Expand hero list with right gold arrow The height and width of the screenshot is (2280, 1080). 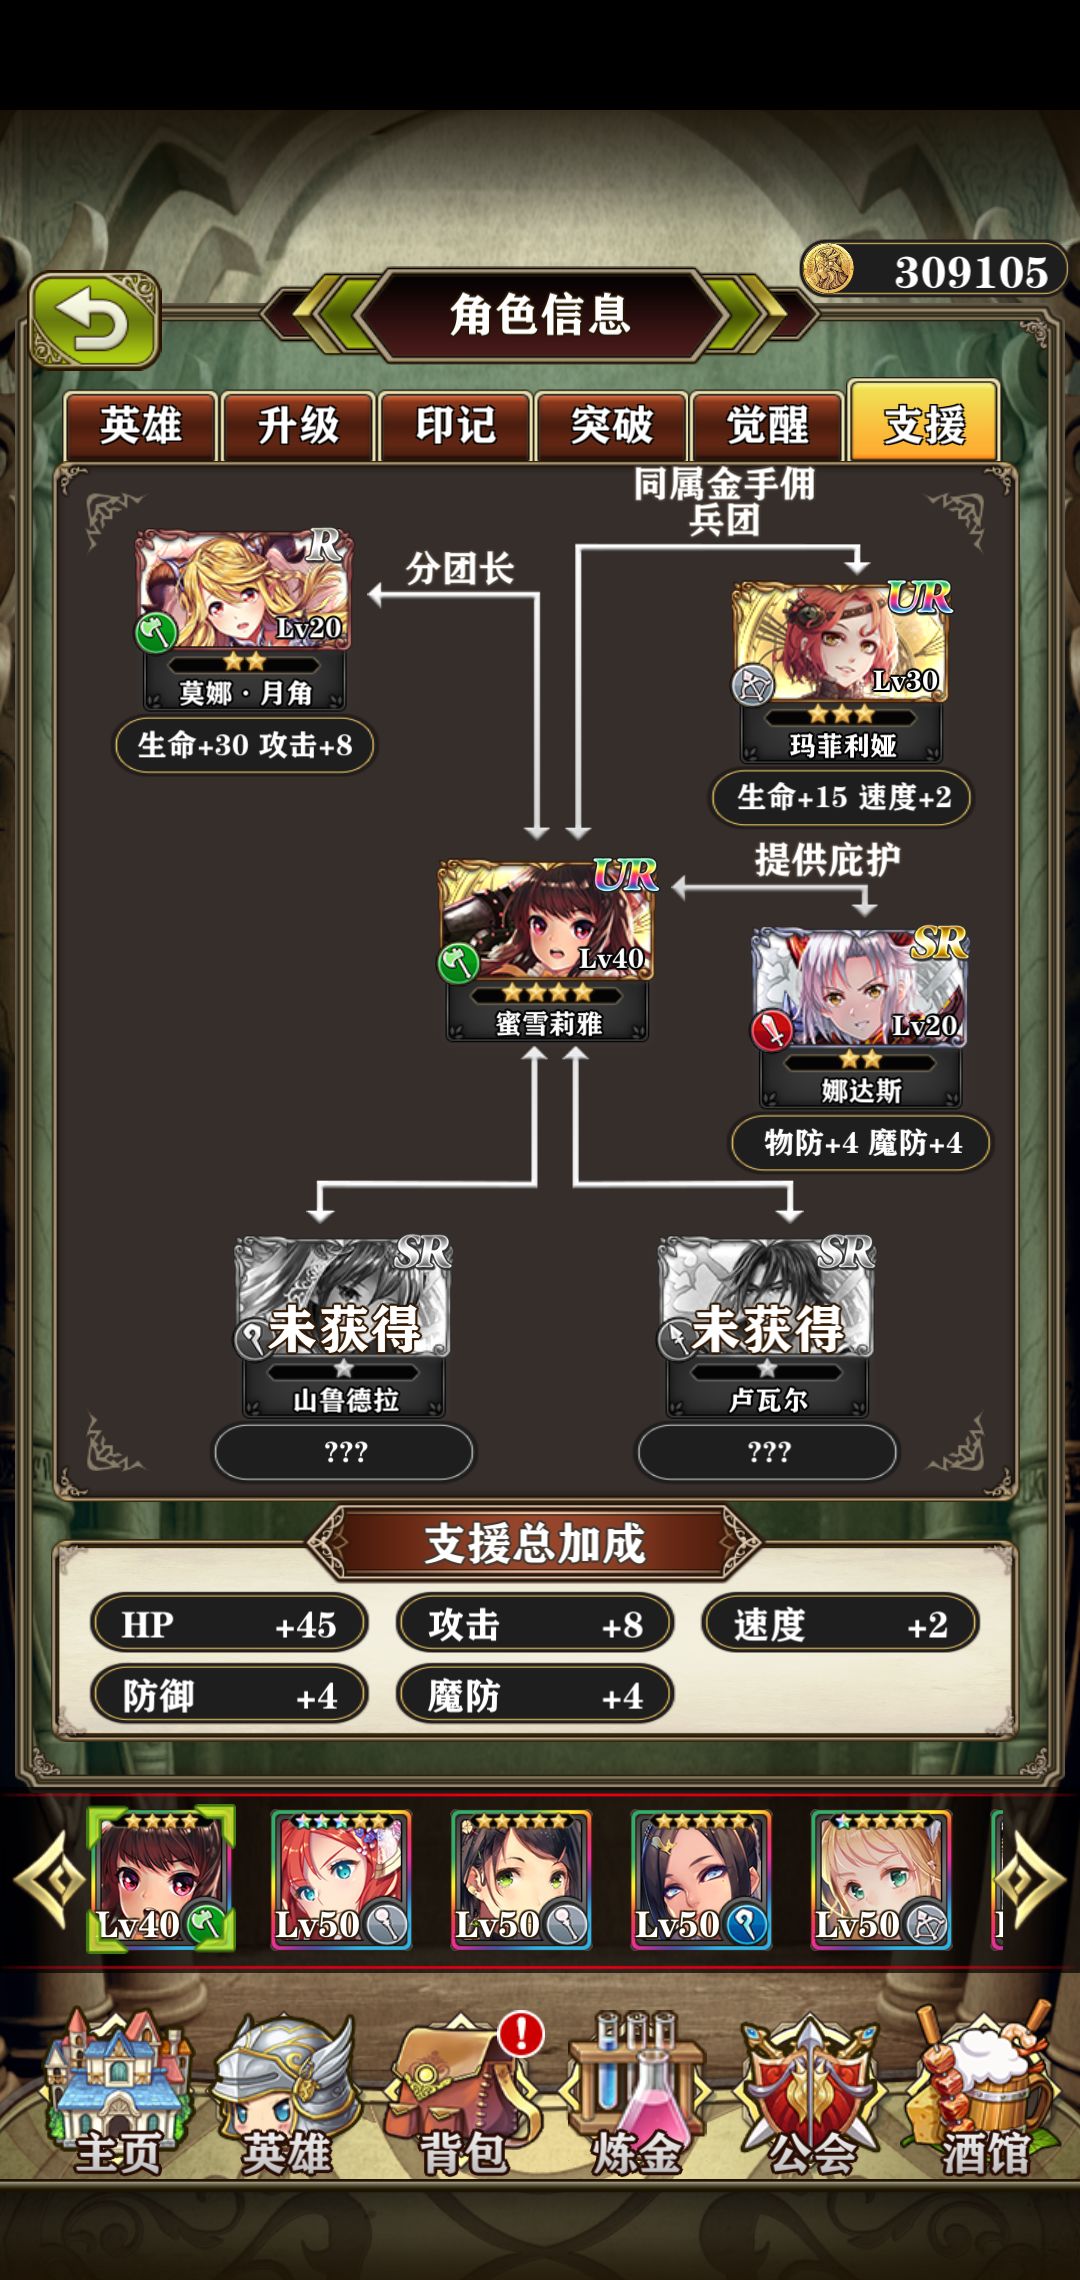click(1030, 1880)
